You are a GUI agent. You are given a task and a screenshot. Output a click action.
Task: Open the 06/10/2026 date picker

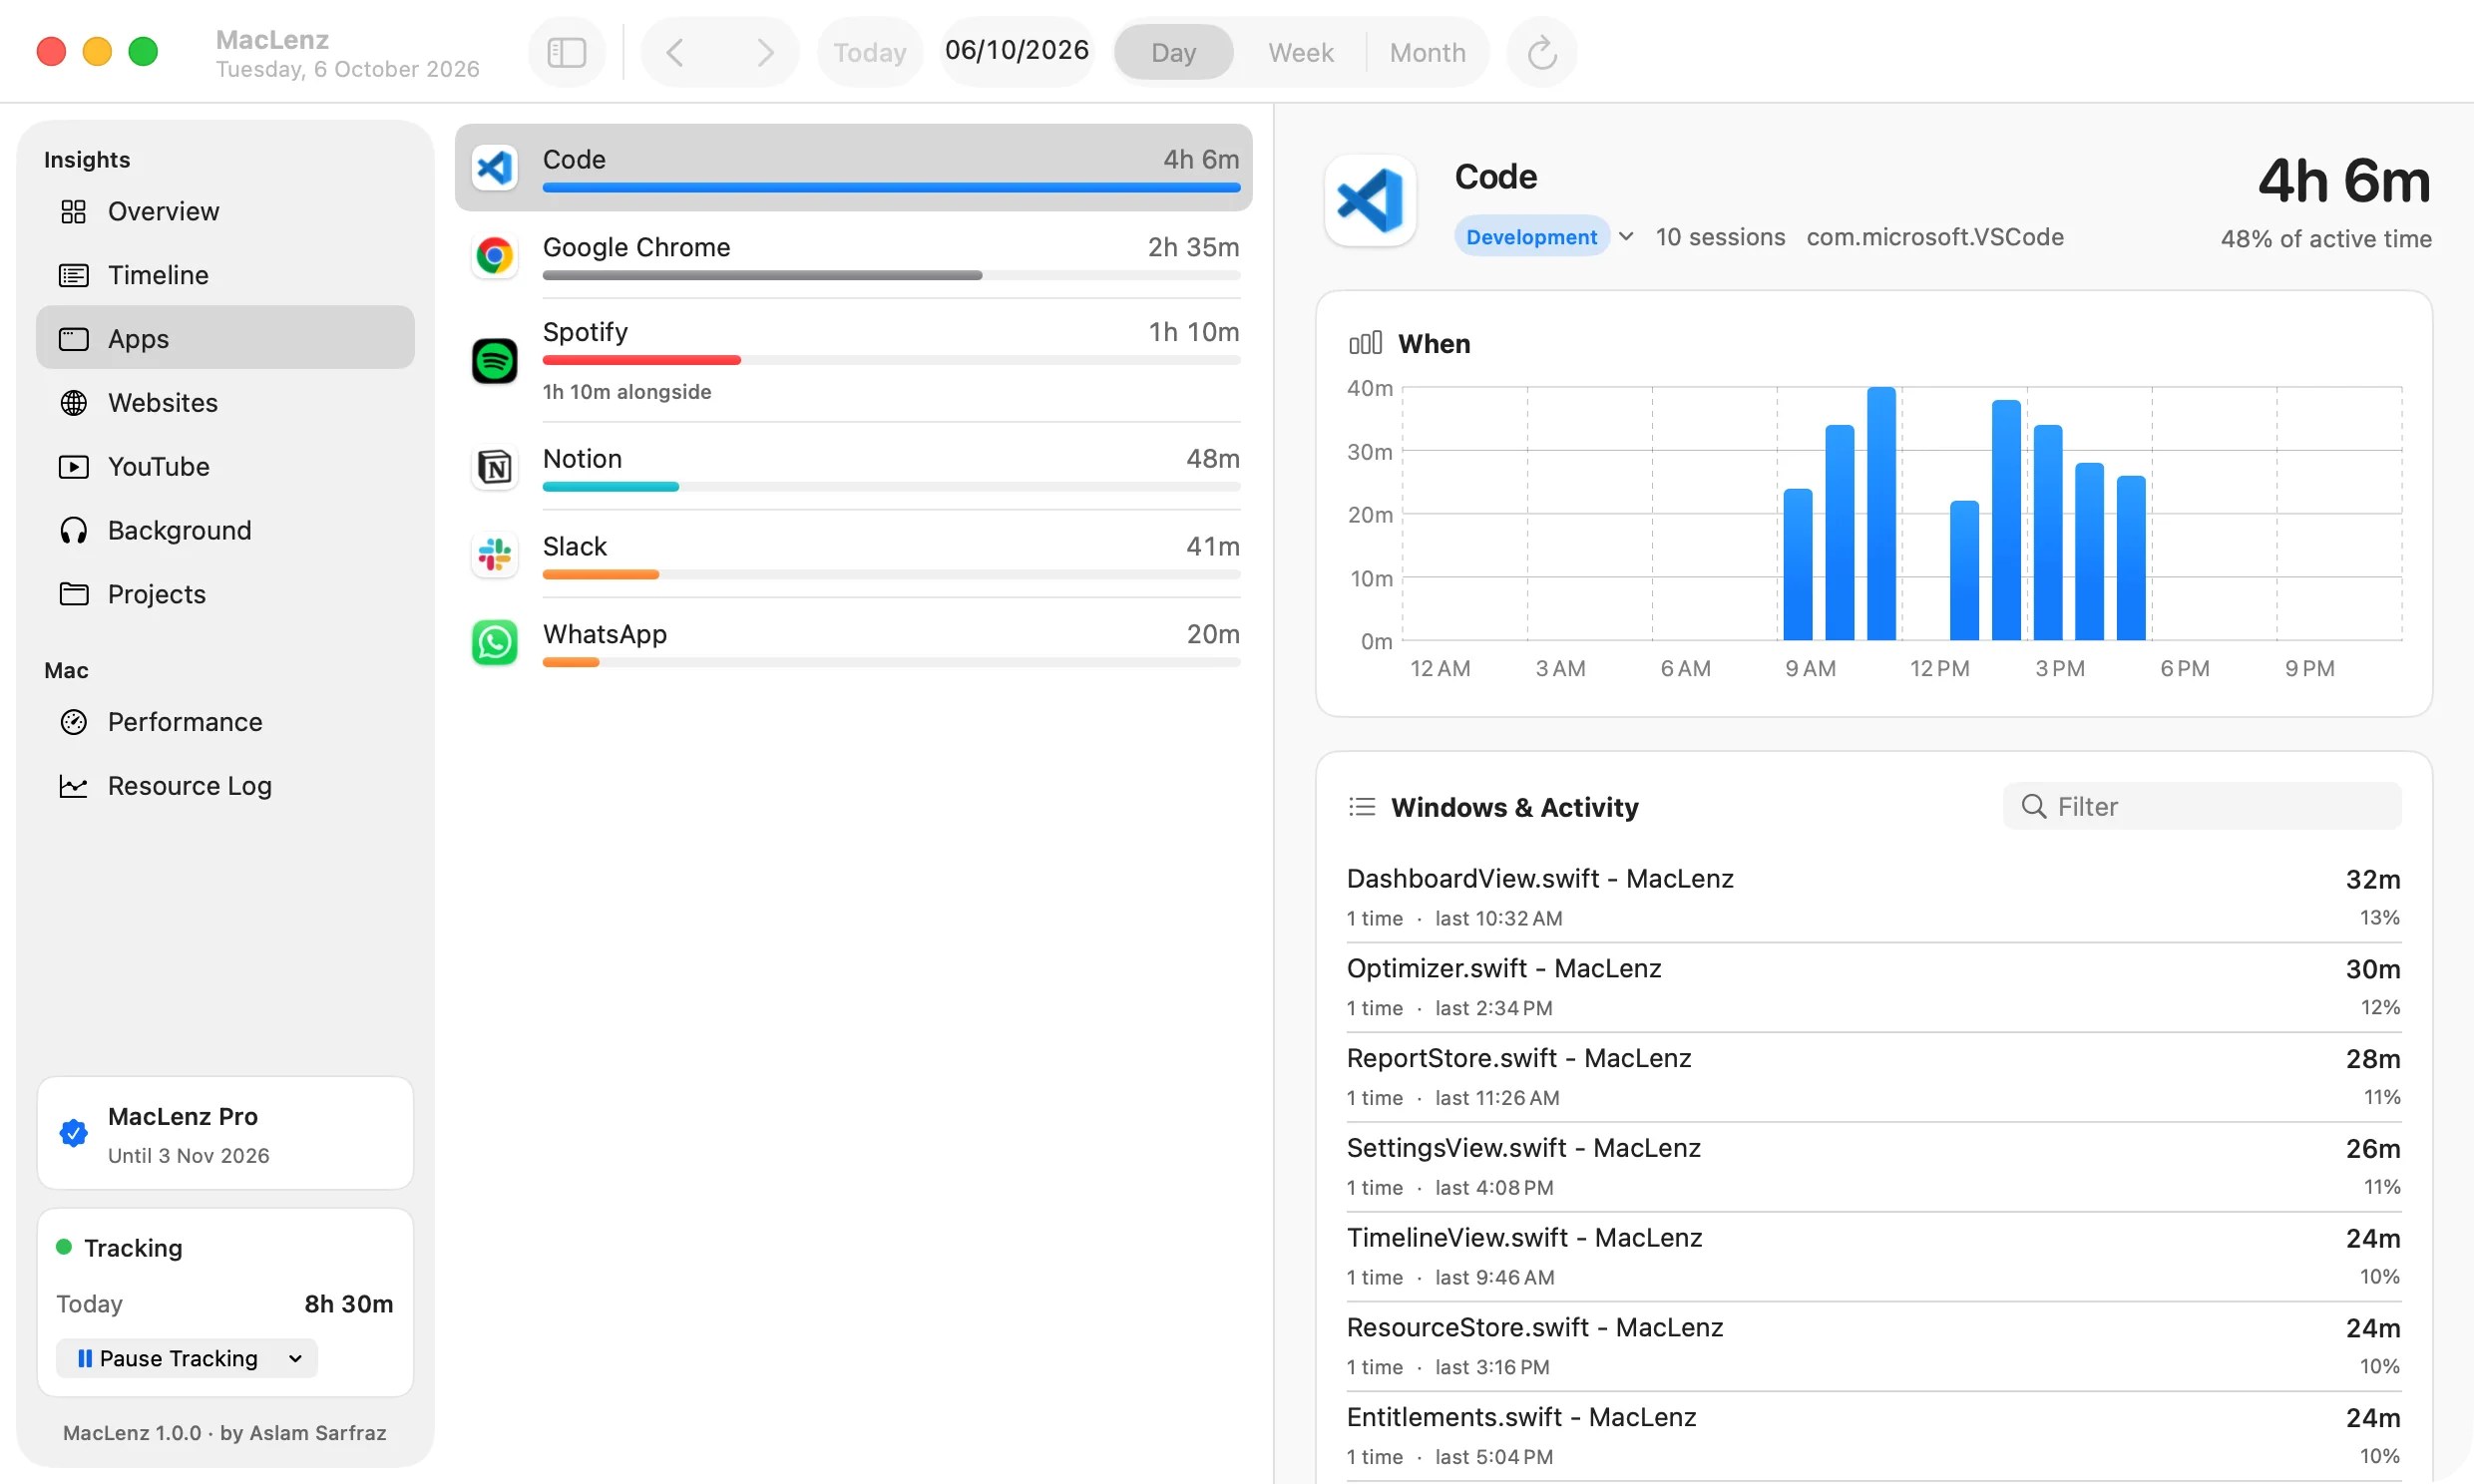[1017, 51]
